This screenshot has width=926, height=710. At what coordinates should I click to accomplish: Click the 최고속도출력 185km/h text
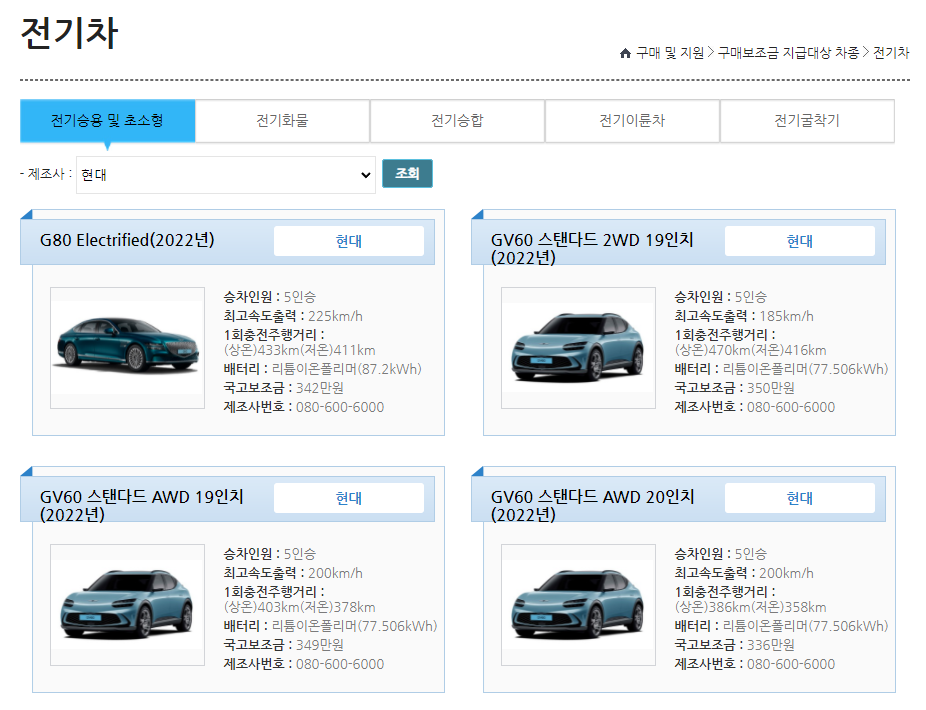(744, 316)
